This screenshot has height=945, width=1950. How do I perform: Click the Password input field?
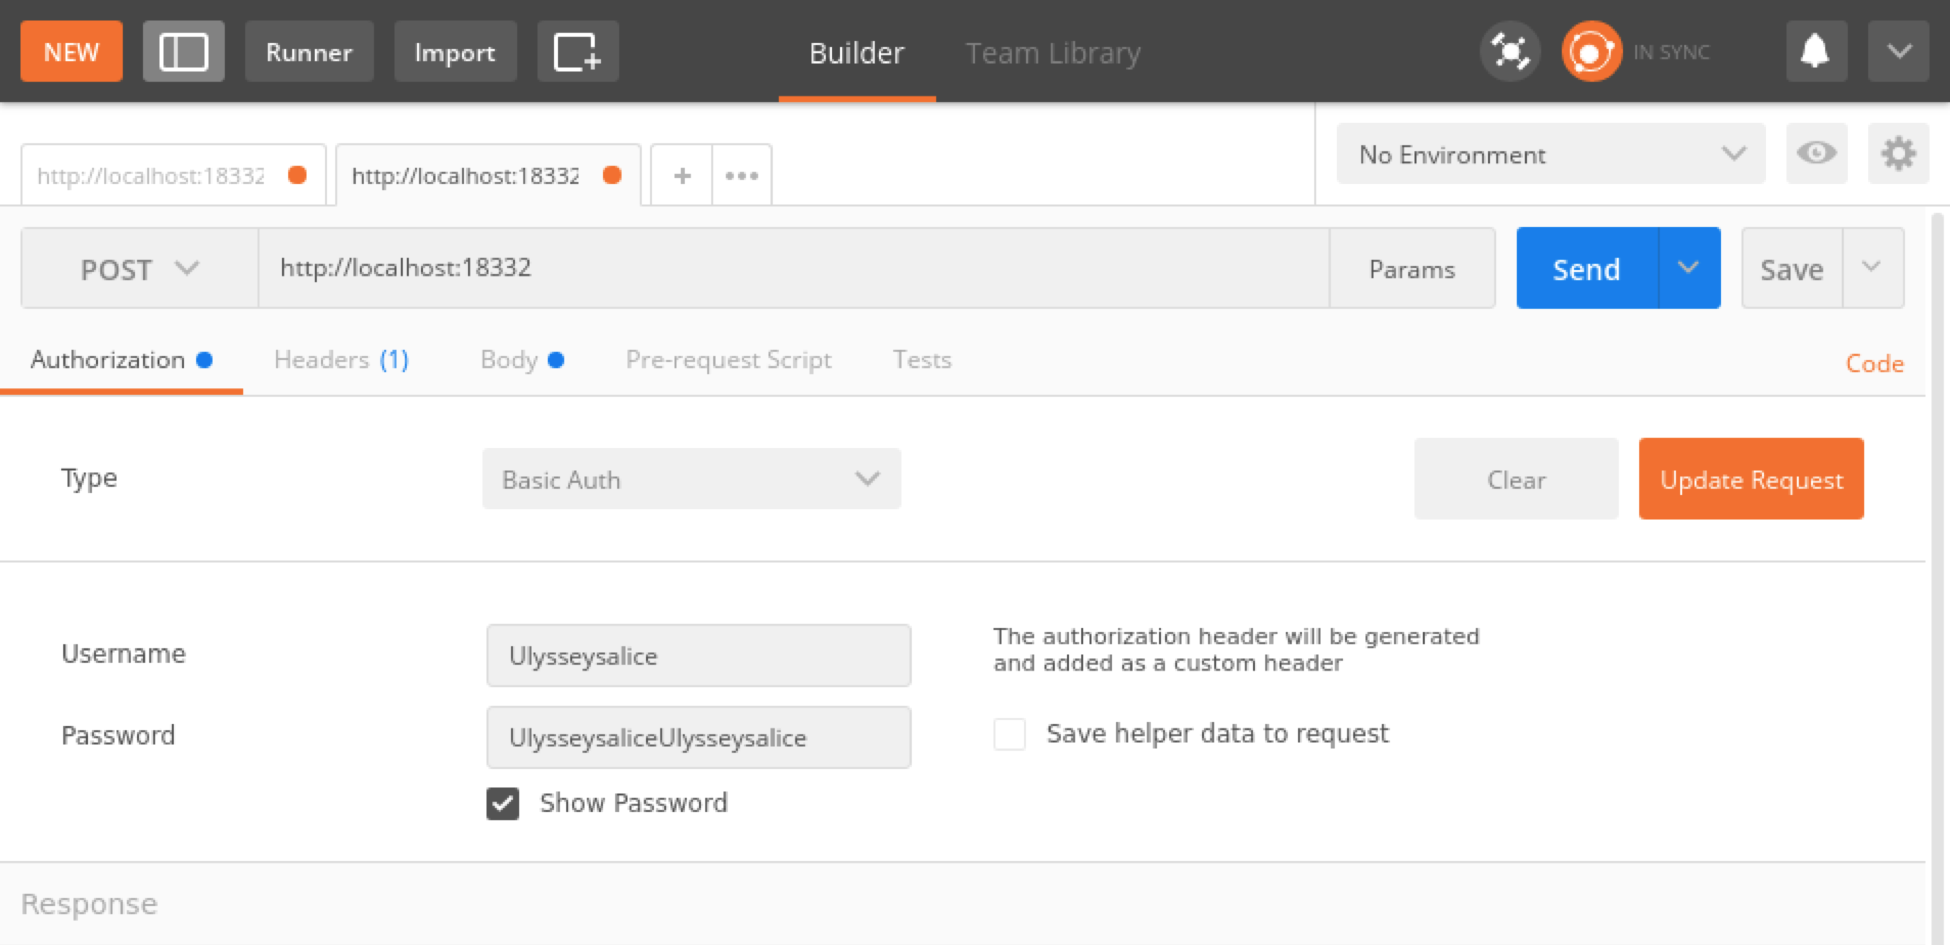click(x=698, y=738)
